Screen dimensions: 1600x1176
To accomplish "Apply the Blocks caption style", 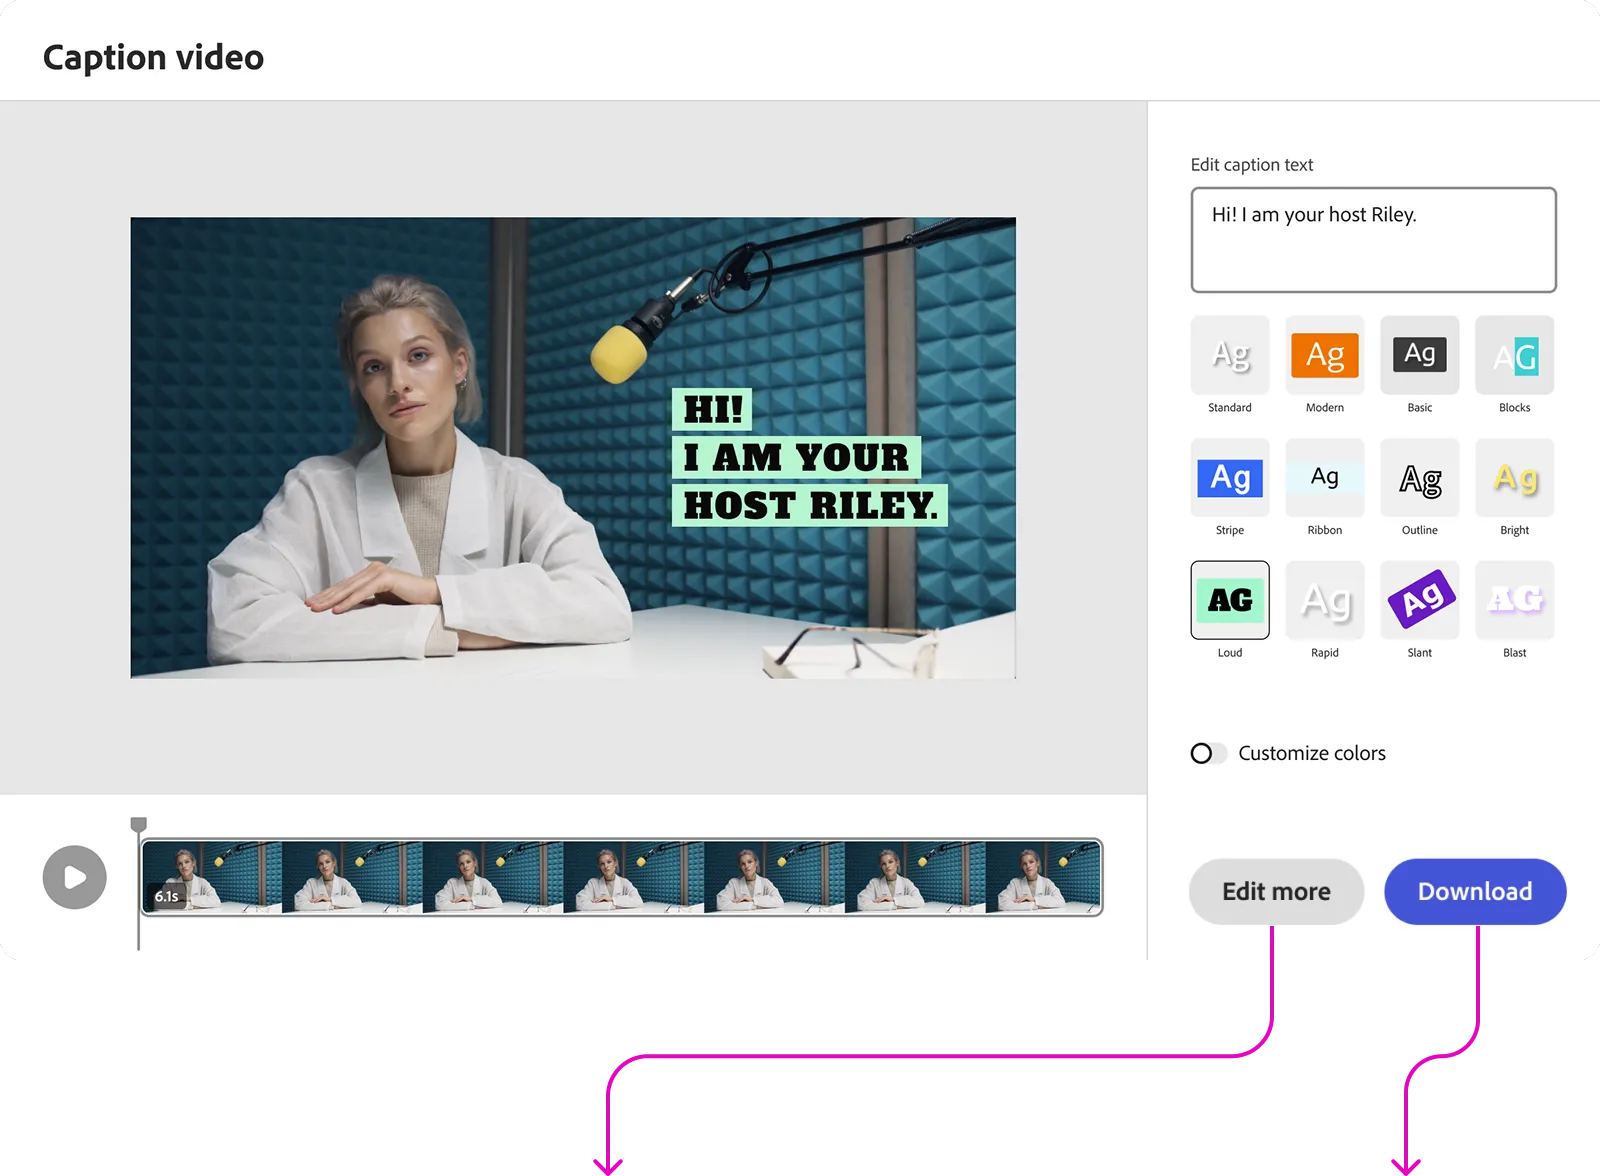I will tap(1514, 356).
